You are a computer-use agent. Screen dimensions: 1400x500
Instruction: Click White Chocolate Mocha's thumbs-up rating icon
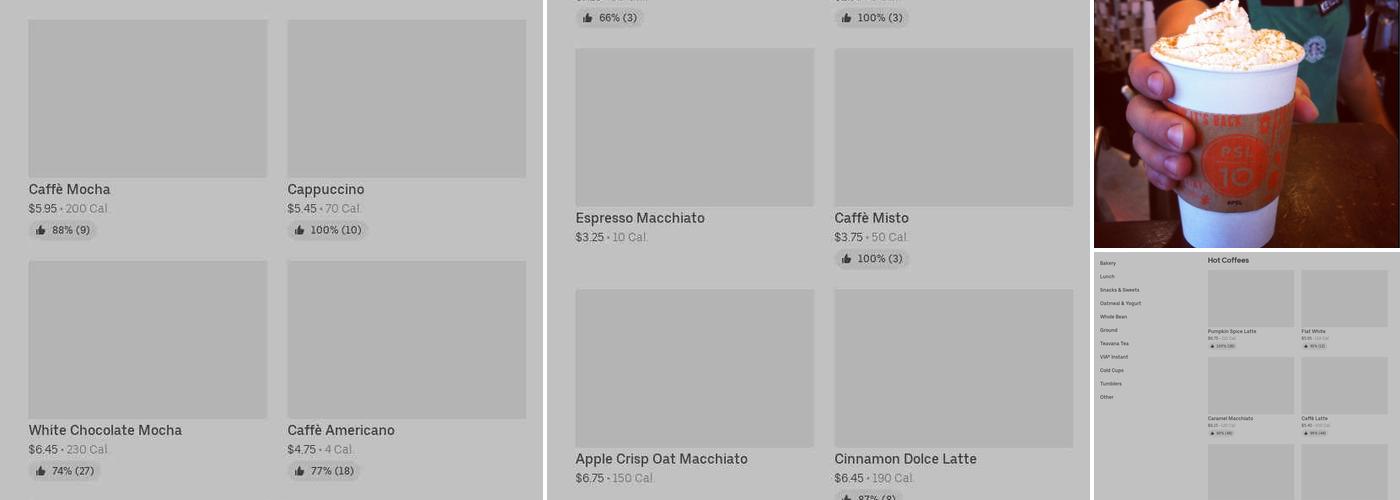click(41, 471)
